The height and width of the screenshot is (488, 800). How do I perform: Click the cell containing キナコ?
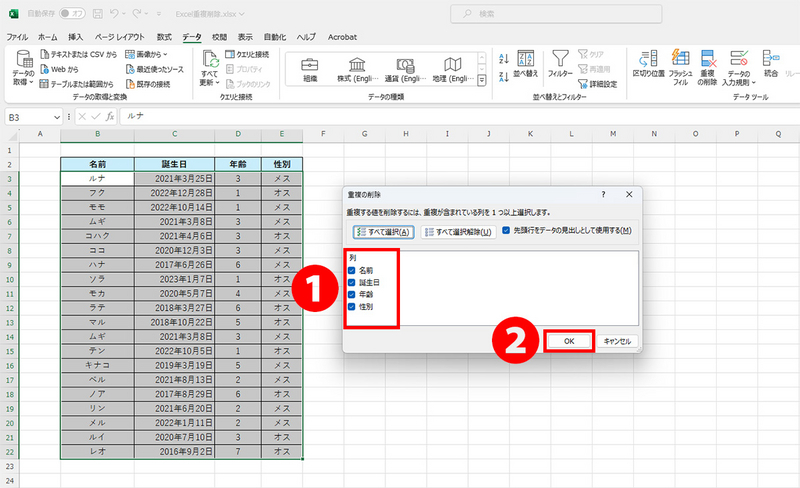97,365
